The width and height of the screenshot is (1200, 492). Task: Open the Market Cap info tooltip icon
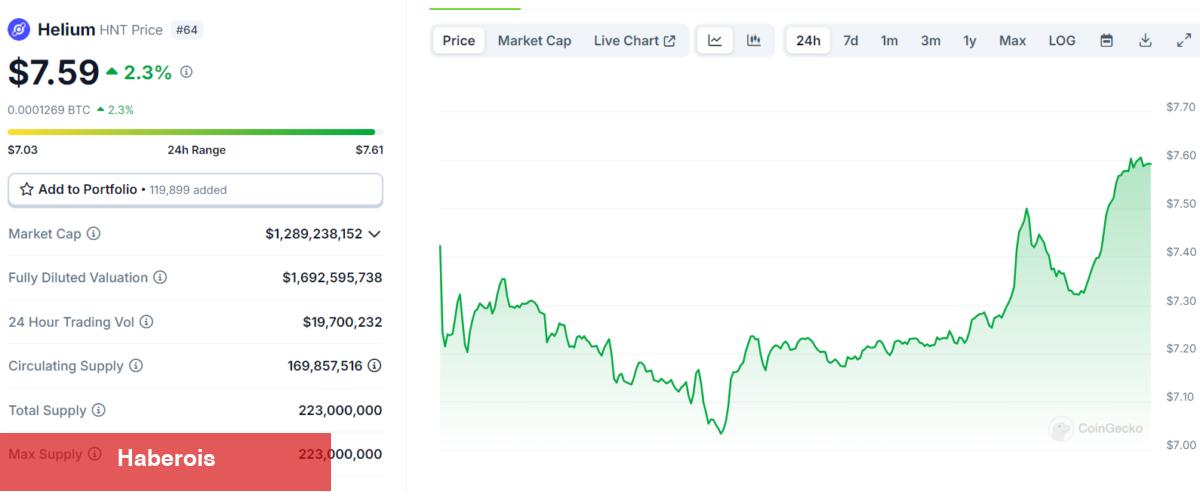point(93,233)
